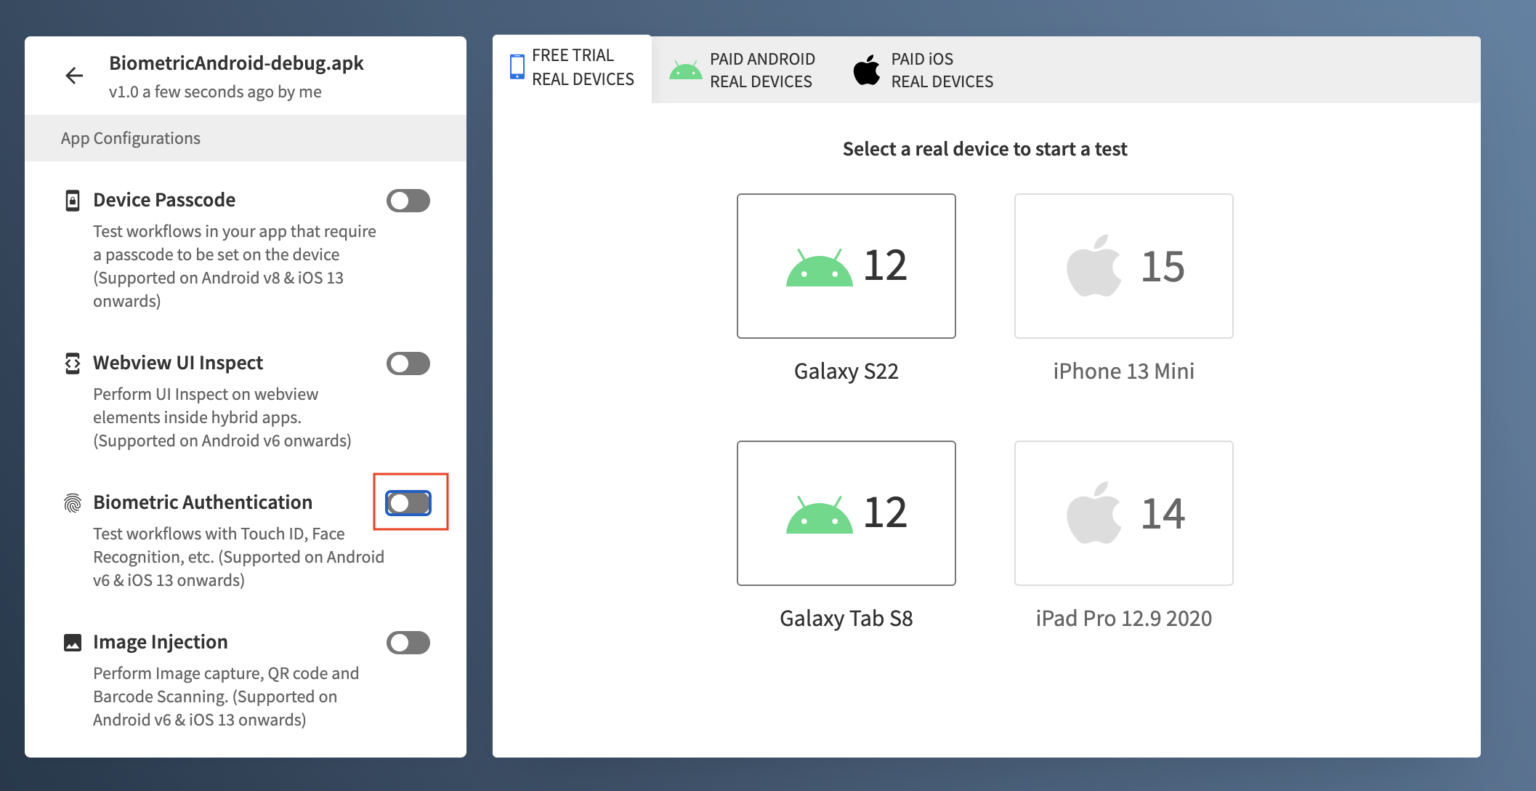Click the BiometricAndroid-debug.apk app title
Screen dimensions: 1536x791
(236, 63)
